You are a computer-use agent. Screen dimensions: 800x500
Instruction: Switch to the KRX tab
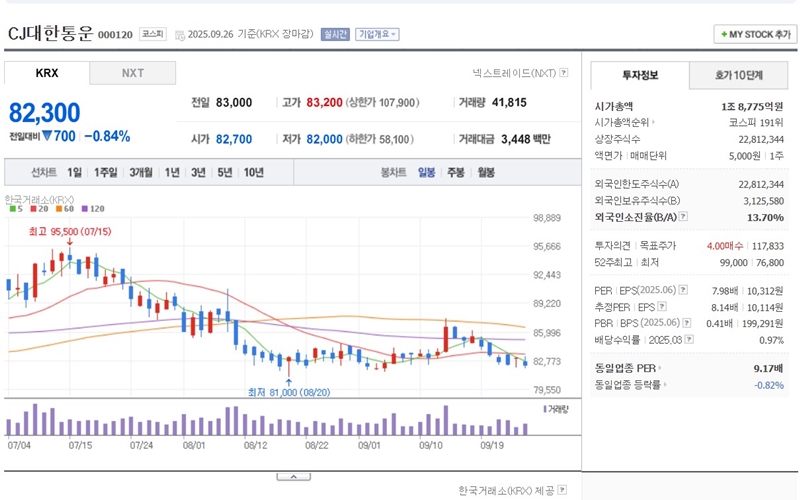47,73
